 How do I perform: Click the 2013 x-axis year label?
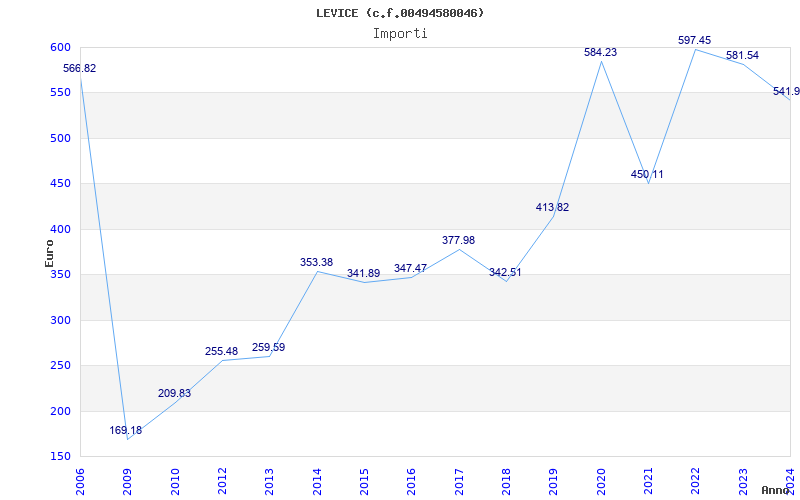coord(269,481)
